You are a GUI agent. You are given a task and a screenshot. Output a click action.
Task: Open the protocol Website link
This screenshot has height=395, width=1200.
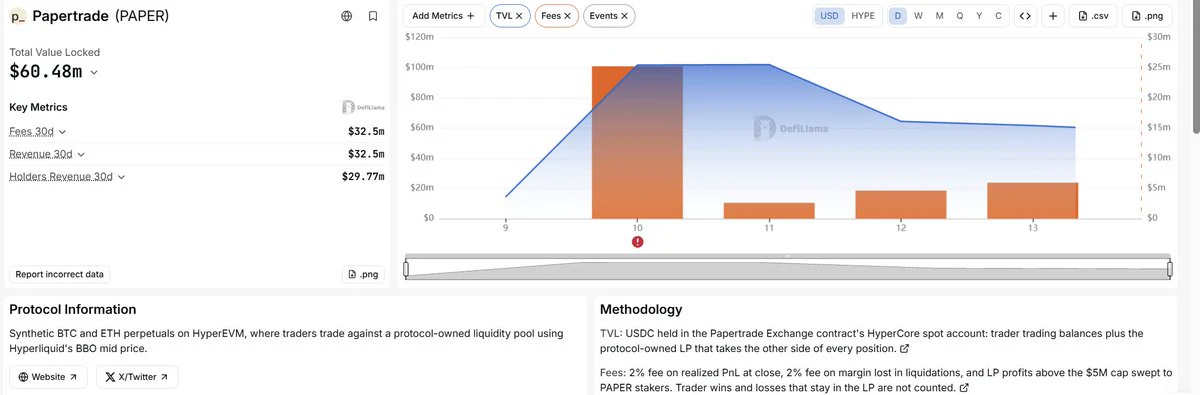click(x=48, y=377)
